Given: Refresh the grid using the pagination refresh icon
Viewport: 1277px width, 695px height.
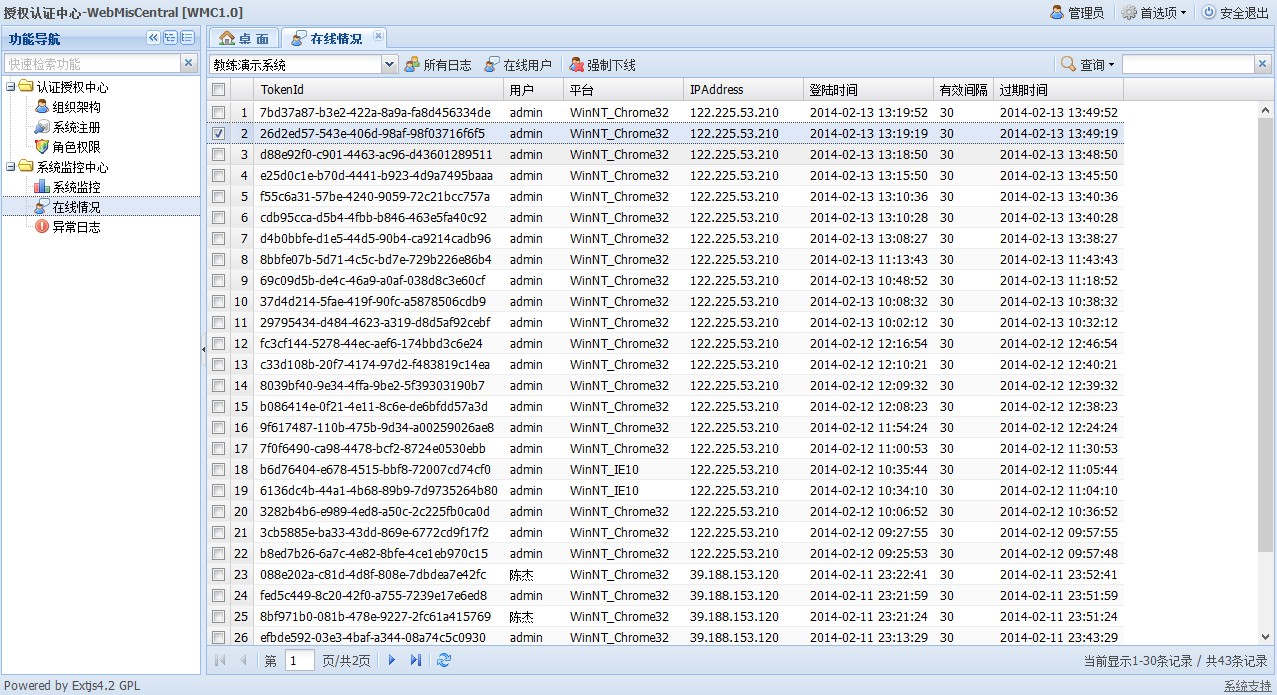Looking at the screenshot, I should [x=444, y=660].
